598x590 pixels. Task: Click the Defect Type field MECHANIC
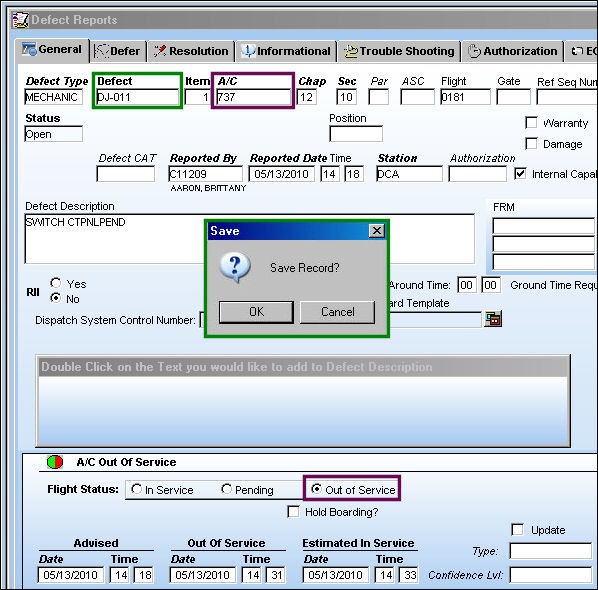53,97
